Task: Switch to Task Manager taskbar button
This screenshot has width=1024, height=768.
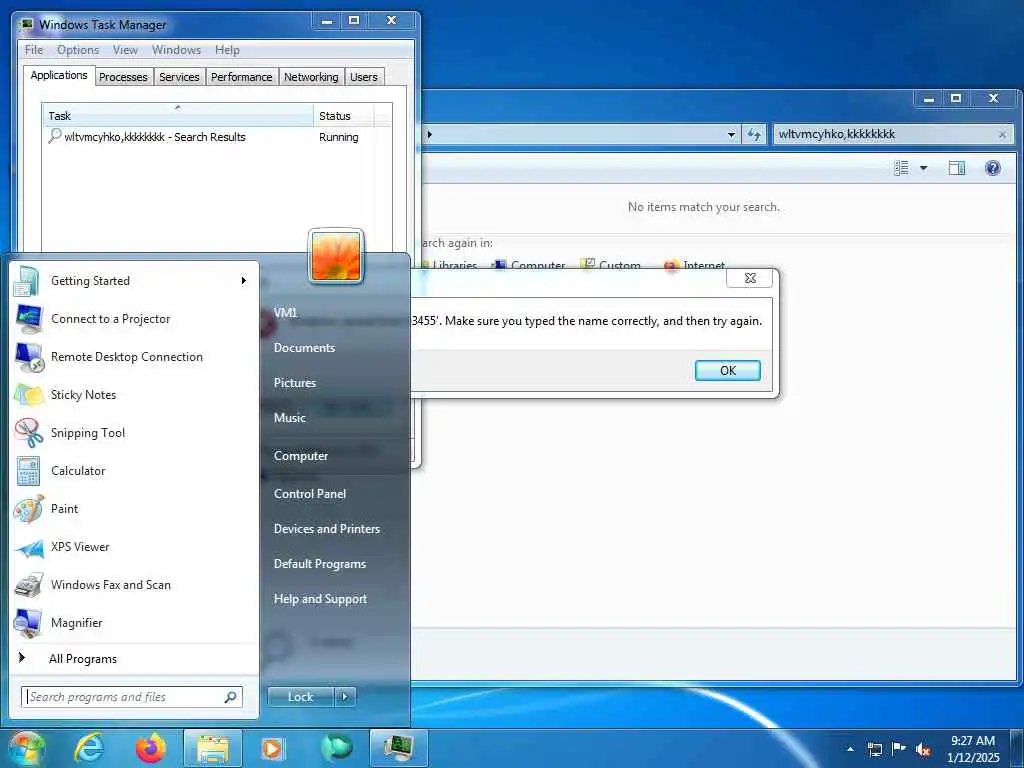Action: point(398,748)
